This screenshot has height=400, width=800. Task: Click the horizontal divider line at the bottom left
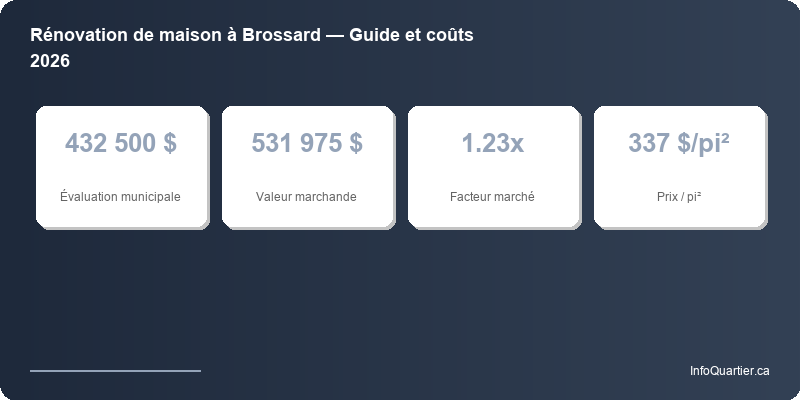(115, 370)
